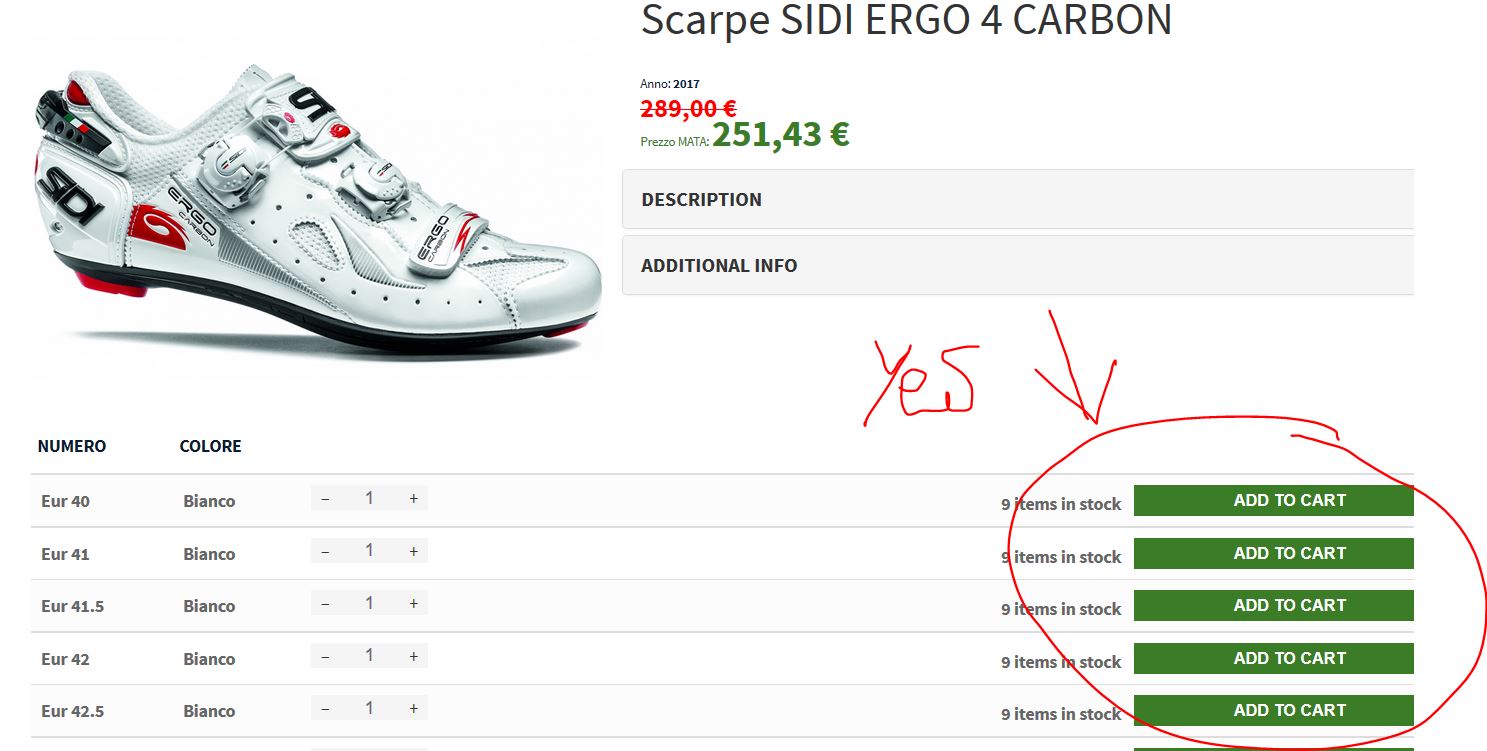Click the NUMERO column header
1487x751 pixels.
[x=72, y=446]
